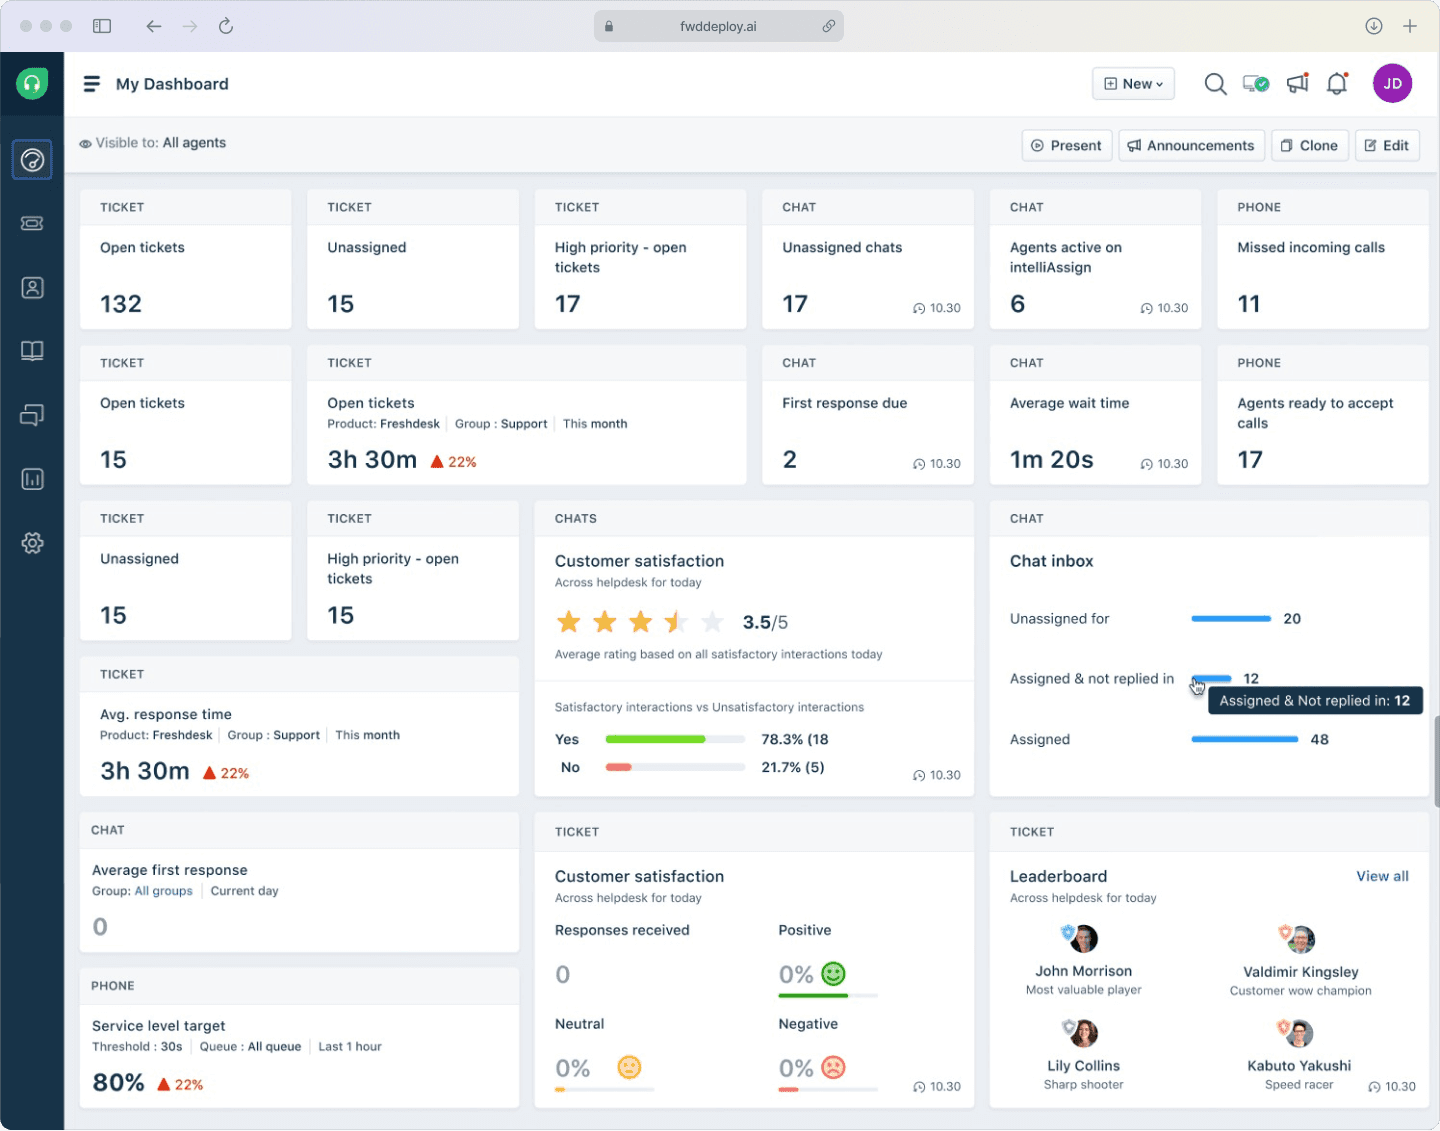Screen dimensions: 1440x1131
Task: Click Assigned & not replied in label
Action: click(x=1092, y=679)
